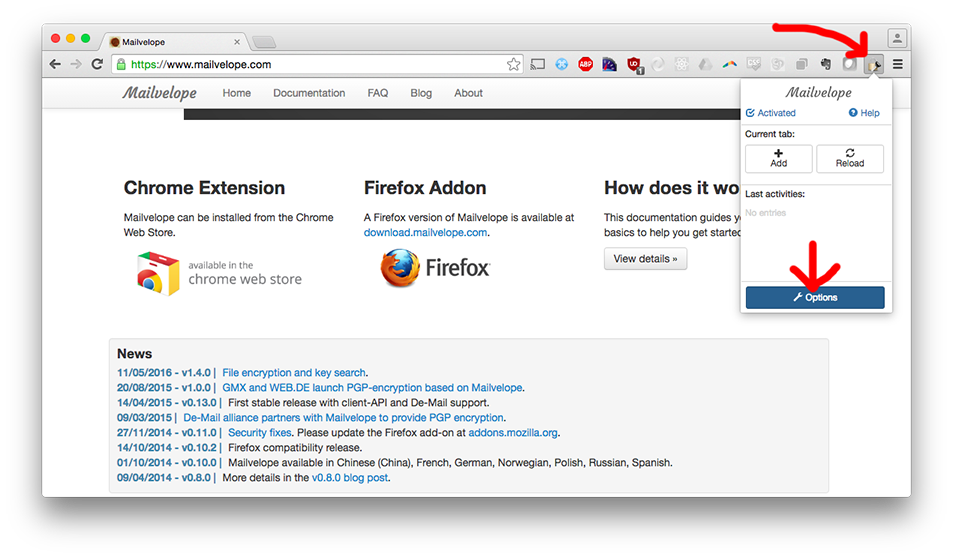Open the FAQ nav item
The height and width of the screenshot is (557, 953).
(x=377, y=93)
